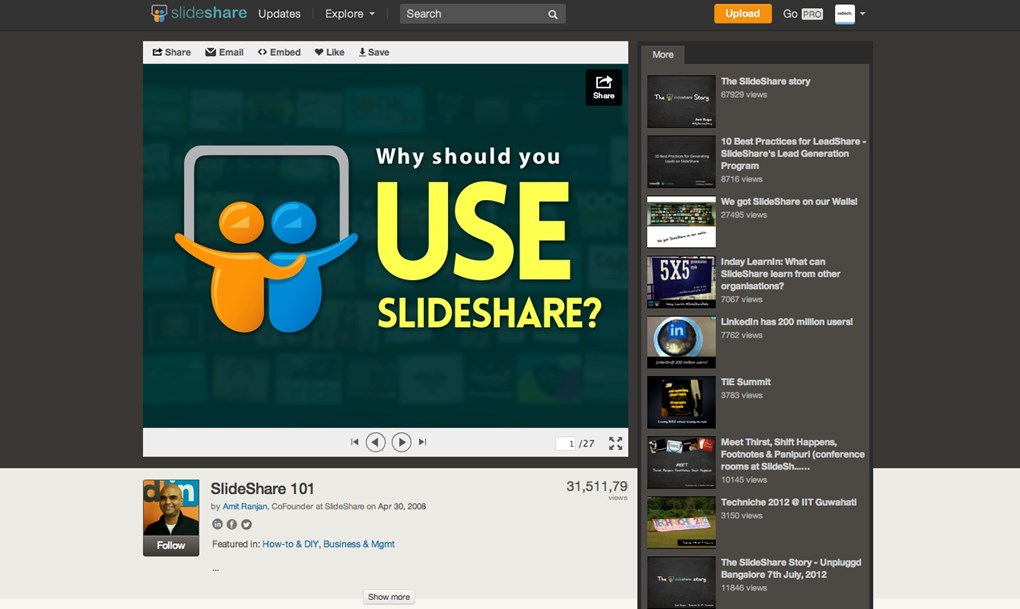The width and height of the screenshot is (1020, 609).
Task: Click the search magnifier icon
Action: pos(553,14)
